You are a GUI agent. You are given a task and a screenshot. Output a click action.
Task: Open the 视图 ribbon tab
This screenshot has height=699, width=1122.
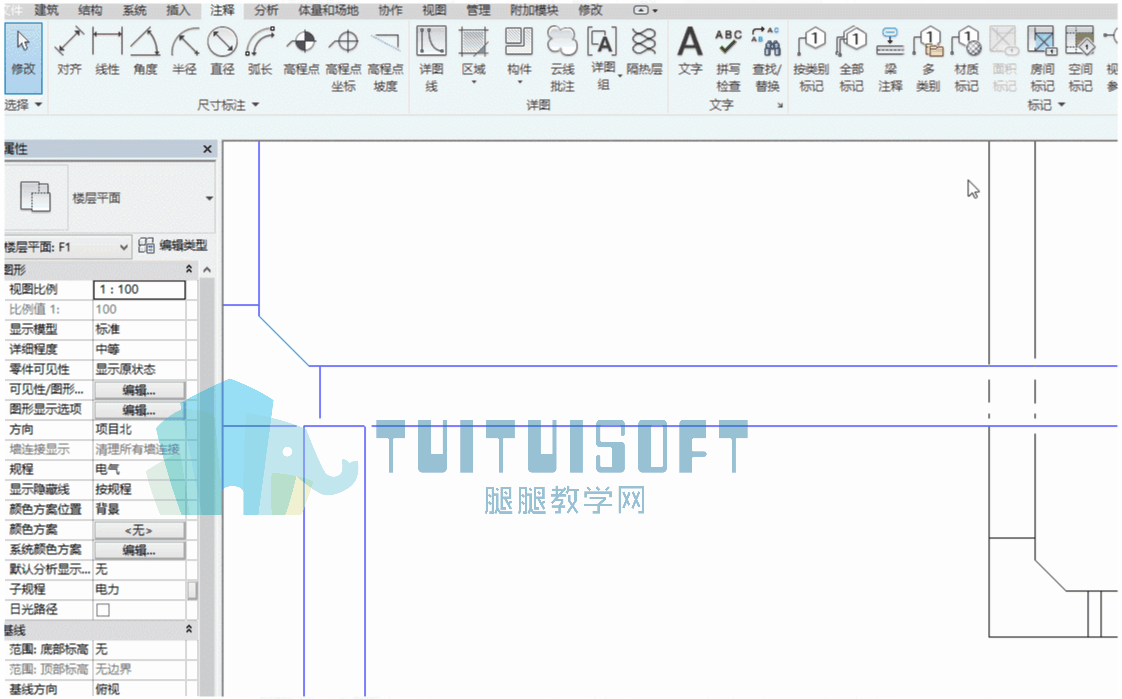434,10
